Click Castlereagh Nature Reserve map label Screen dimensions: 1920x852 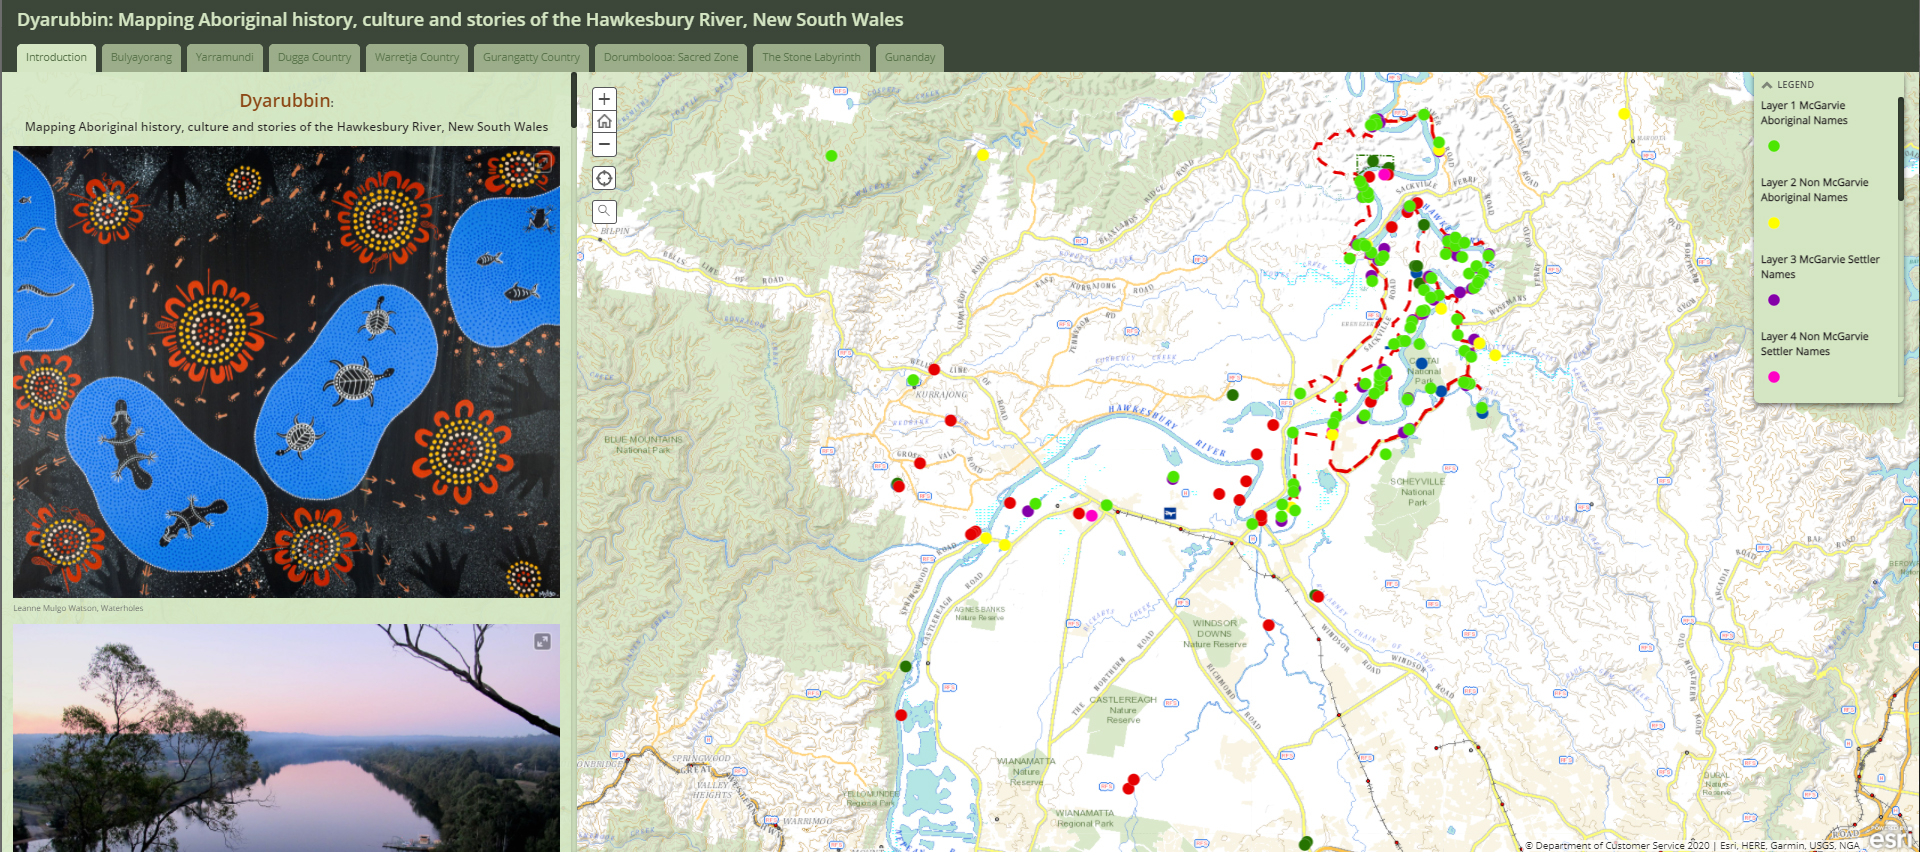(x=1123, y=710)
